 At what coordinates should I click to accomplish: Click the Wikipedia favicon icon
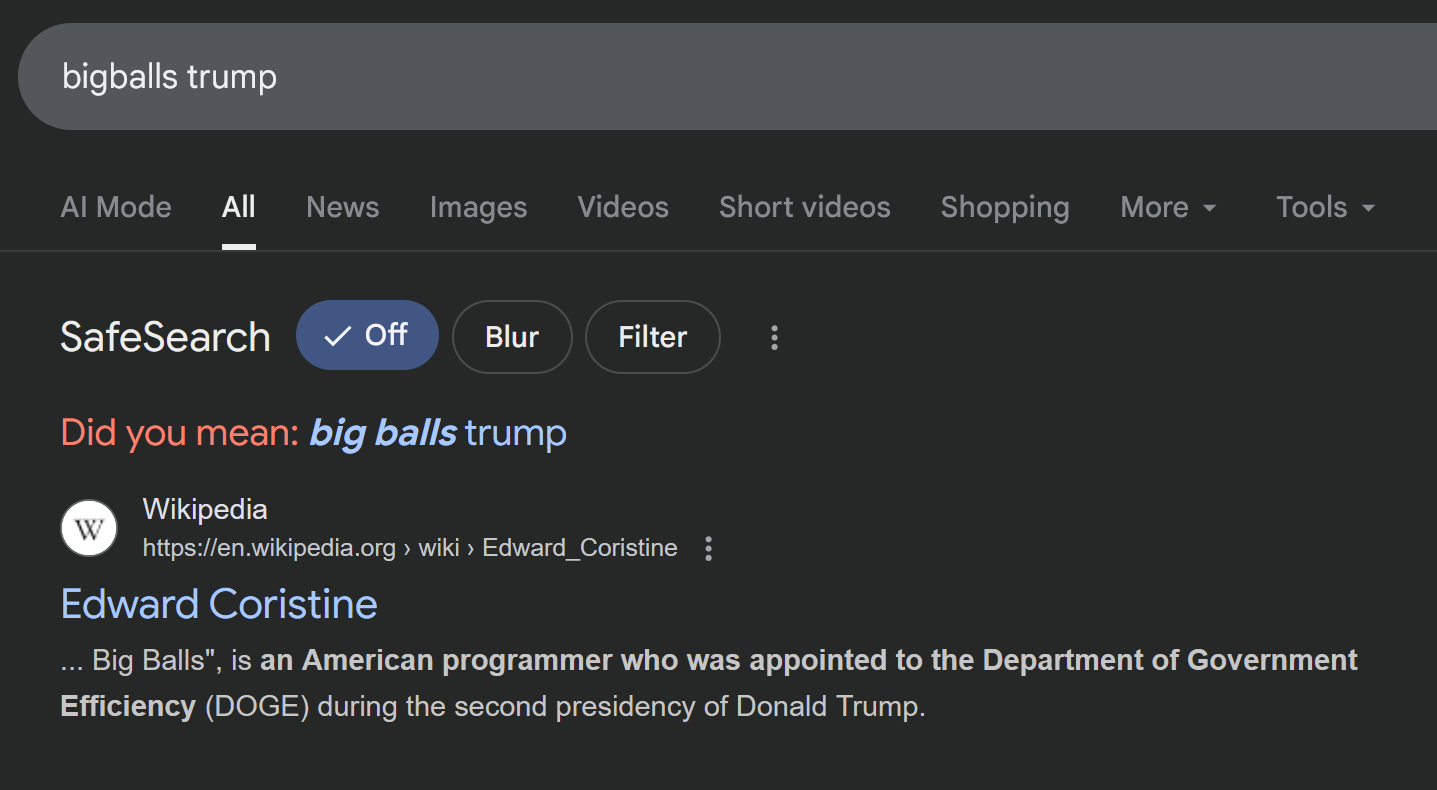click(89, 528)
